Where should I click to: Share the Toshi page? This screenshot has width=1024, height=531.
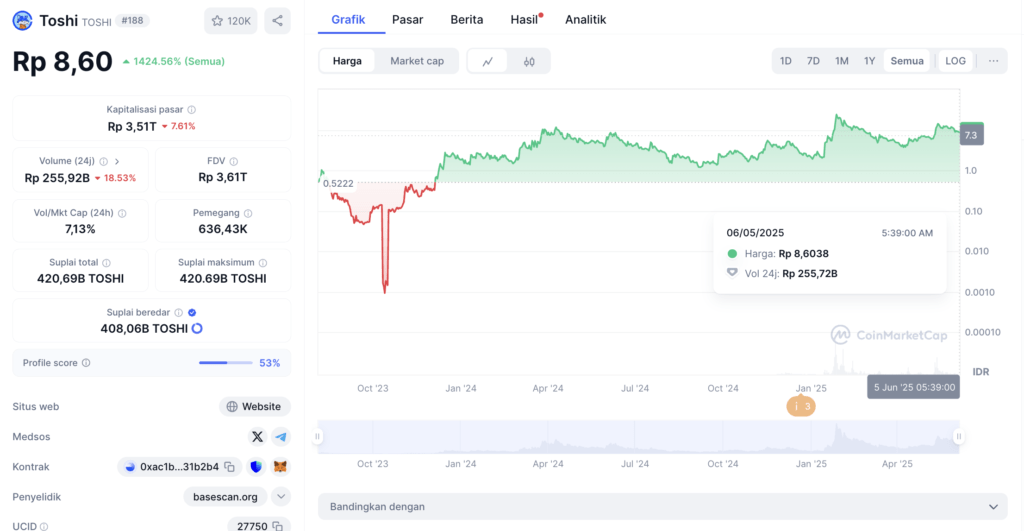coord(278,21)
